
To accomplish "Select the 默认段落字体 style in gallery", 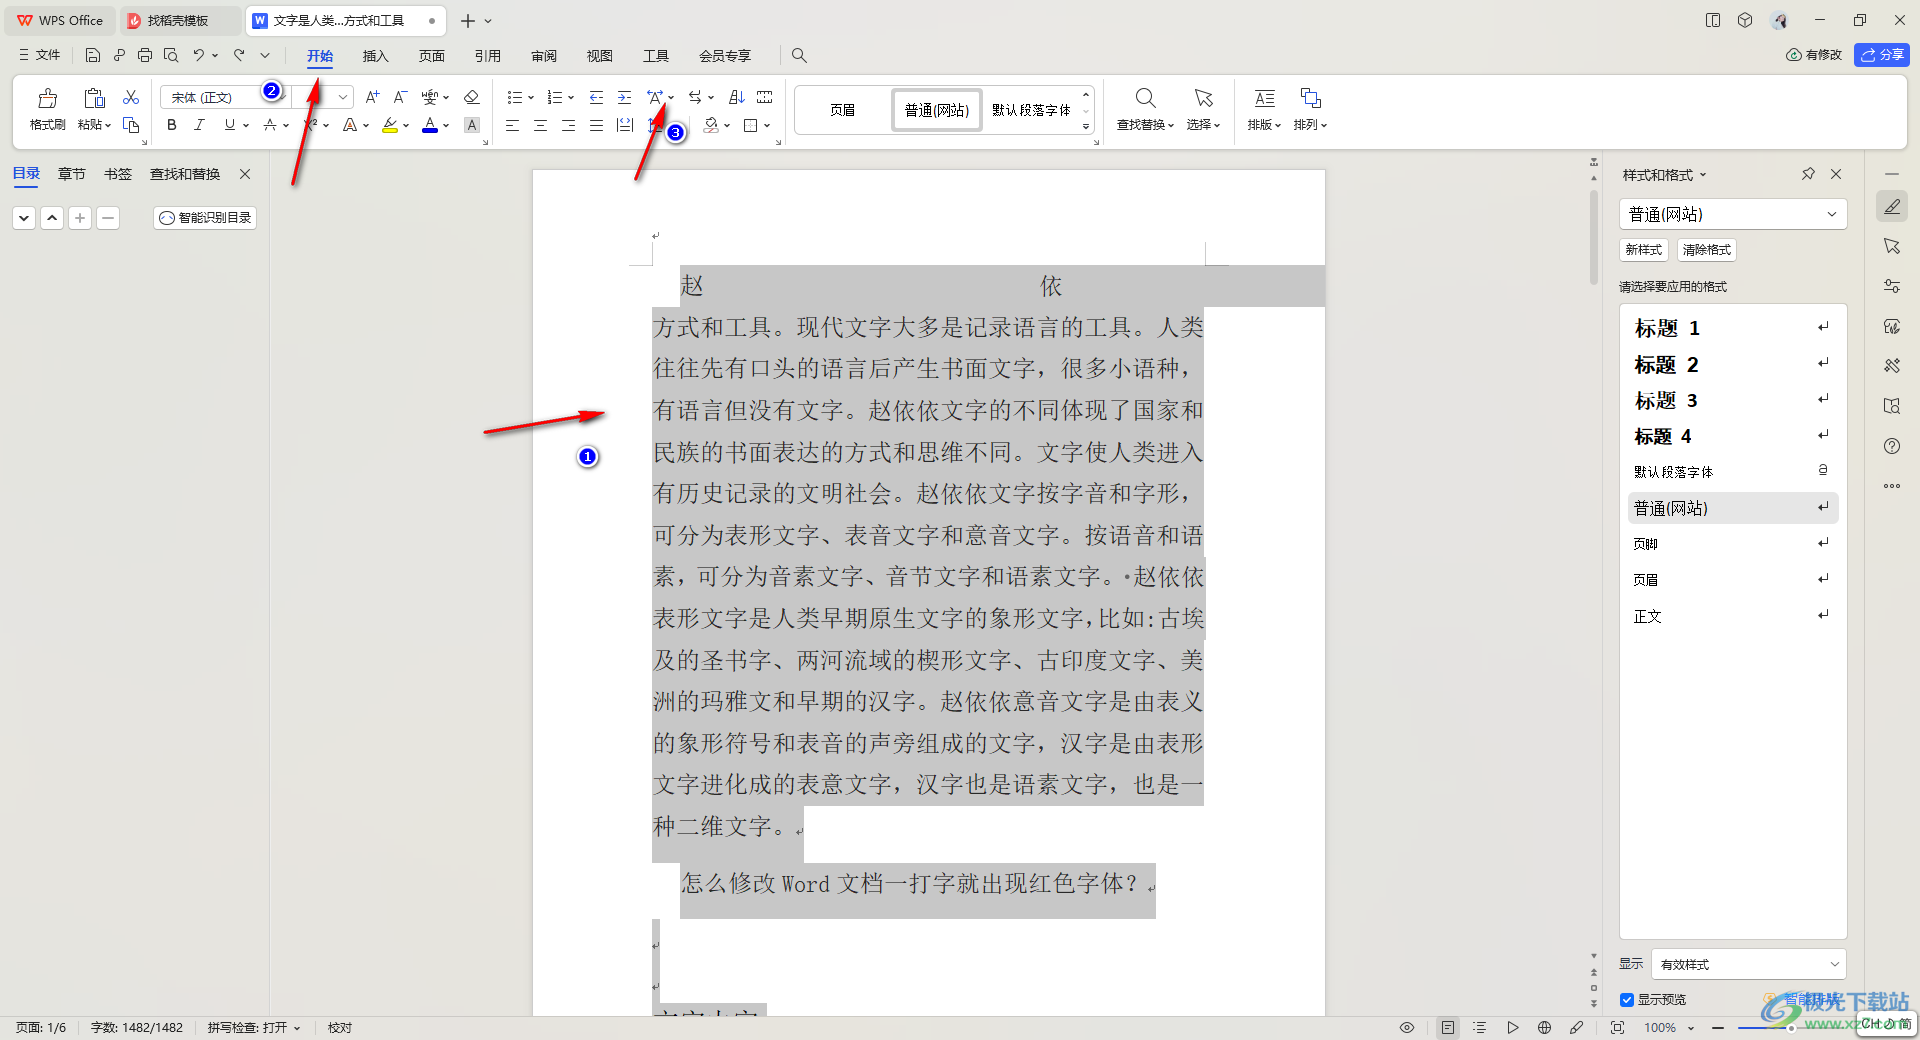I will point(1031,110).
